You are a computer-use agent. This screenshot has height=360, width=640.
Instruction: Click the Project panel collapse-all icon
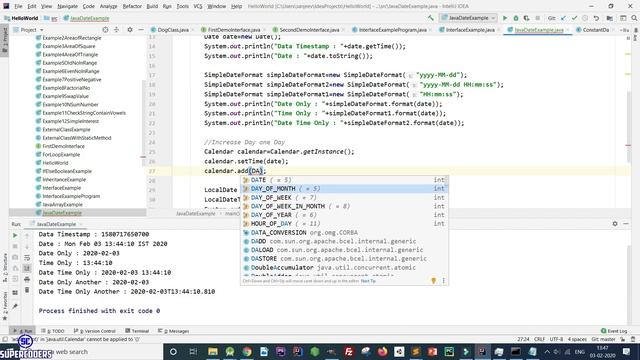click(x=116, y=30)
